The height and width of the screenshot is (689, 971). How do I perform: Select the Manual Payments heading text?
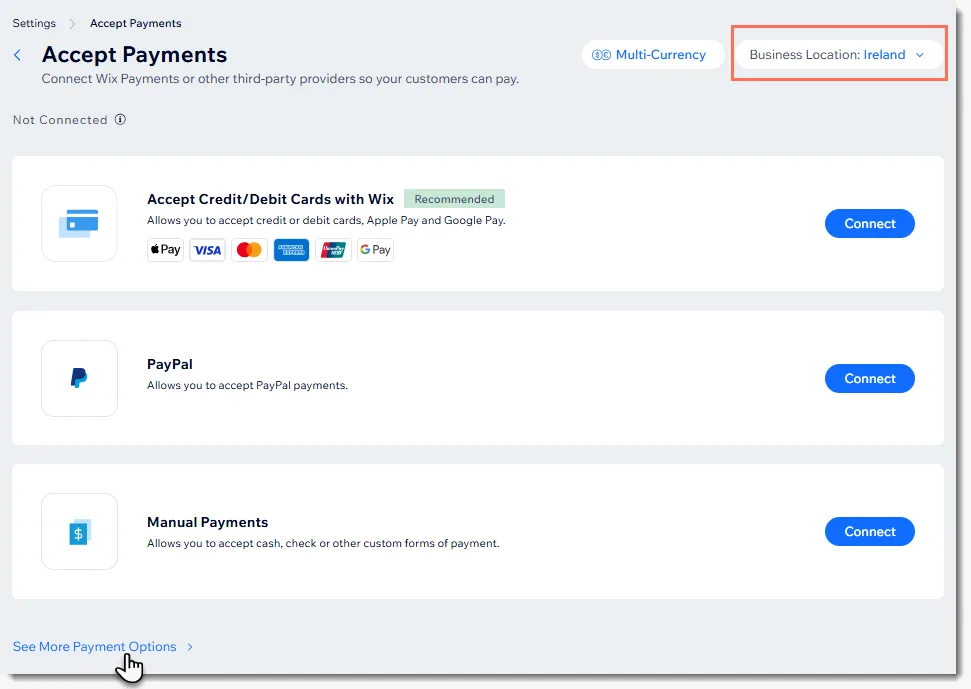click(207, 522)
